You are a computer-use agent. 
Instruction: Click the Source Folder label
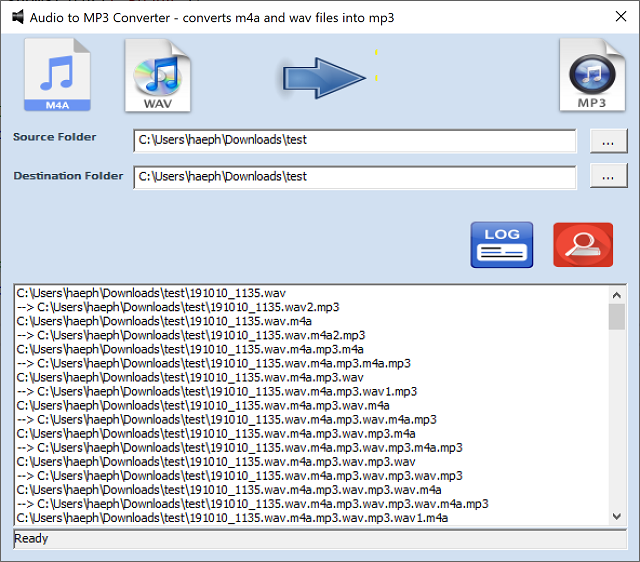click(x=55, y=137)
